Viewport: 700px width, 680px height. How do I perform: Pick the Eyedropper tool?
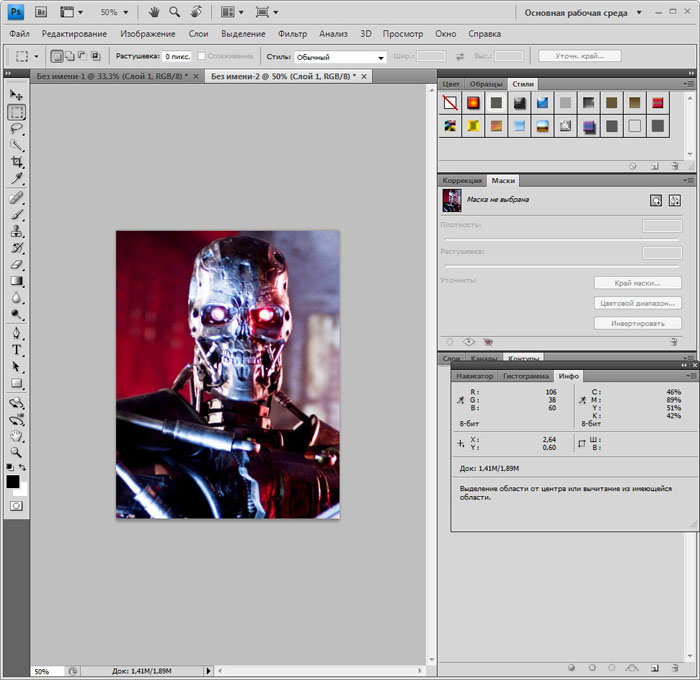click(x=16, y=179)
